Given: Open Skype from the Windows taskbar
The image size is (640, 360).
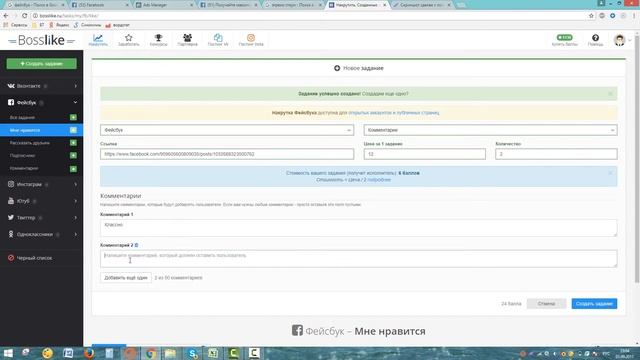Looking at the screenshot, I should tap(192, 353).
